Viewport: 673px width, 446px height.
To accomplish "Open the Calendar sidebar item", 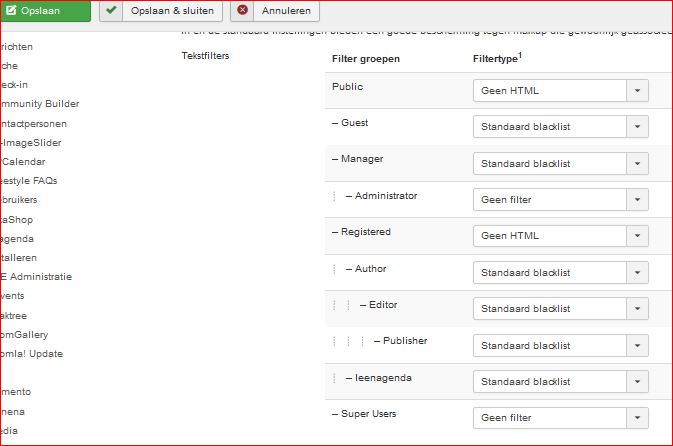I will 23,162.
